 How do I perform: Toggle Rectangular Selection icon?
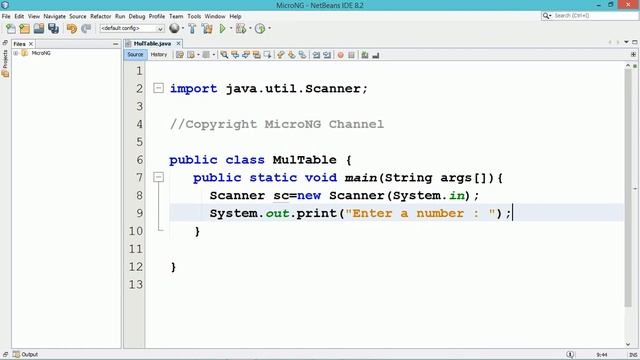click(x=267, y=55)
